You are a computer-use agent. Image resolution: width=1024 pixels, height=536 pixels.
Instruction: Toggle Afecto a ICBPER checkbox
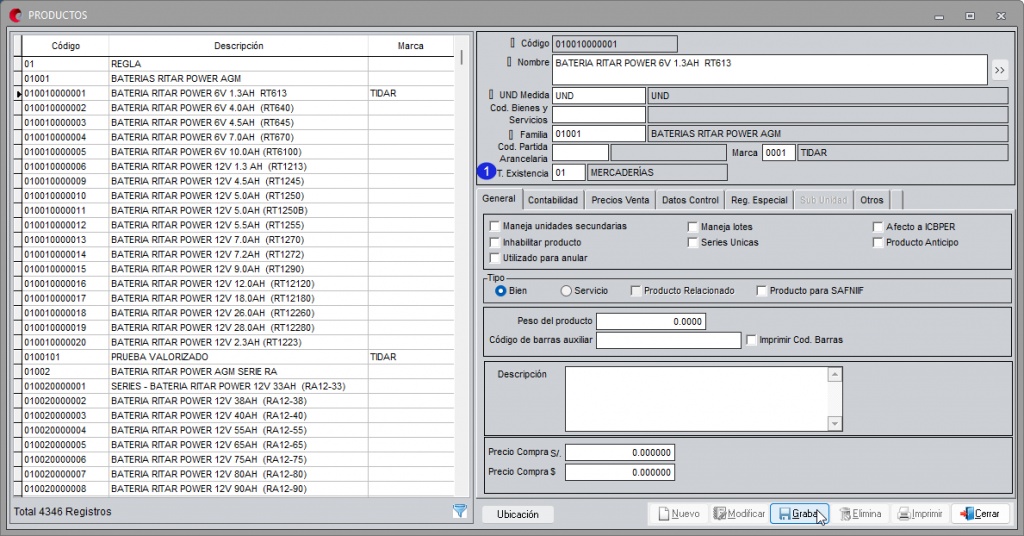coord(878,227)
